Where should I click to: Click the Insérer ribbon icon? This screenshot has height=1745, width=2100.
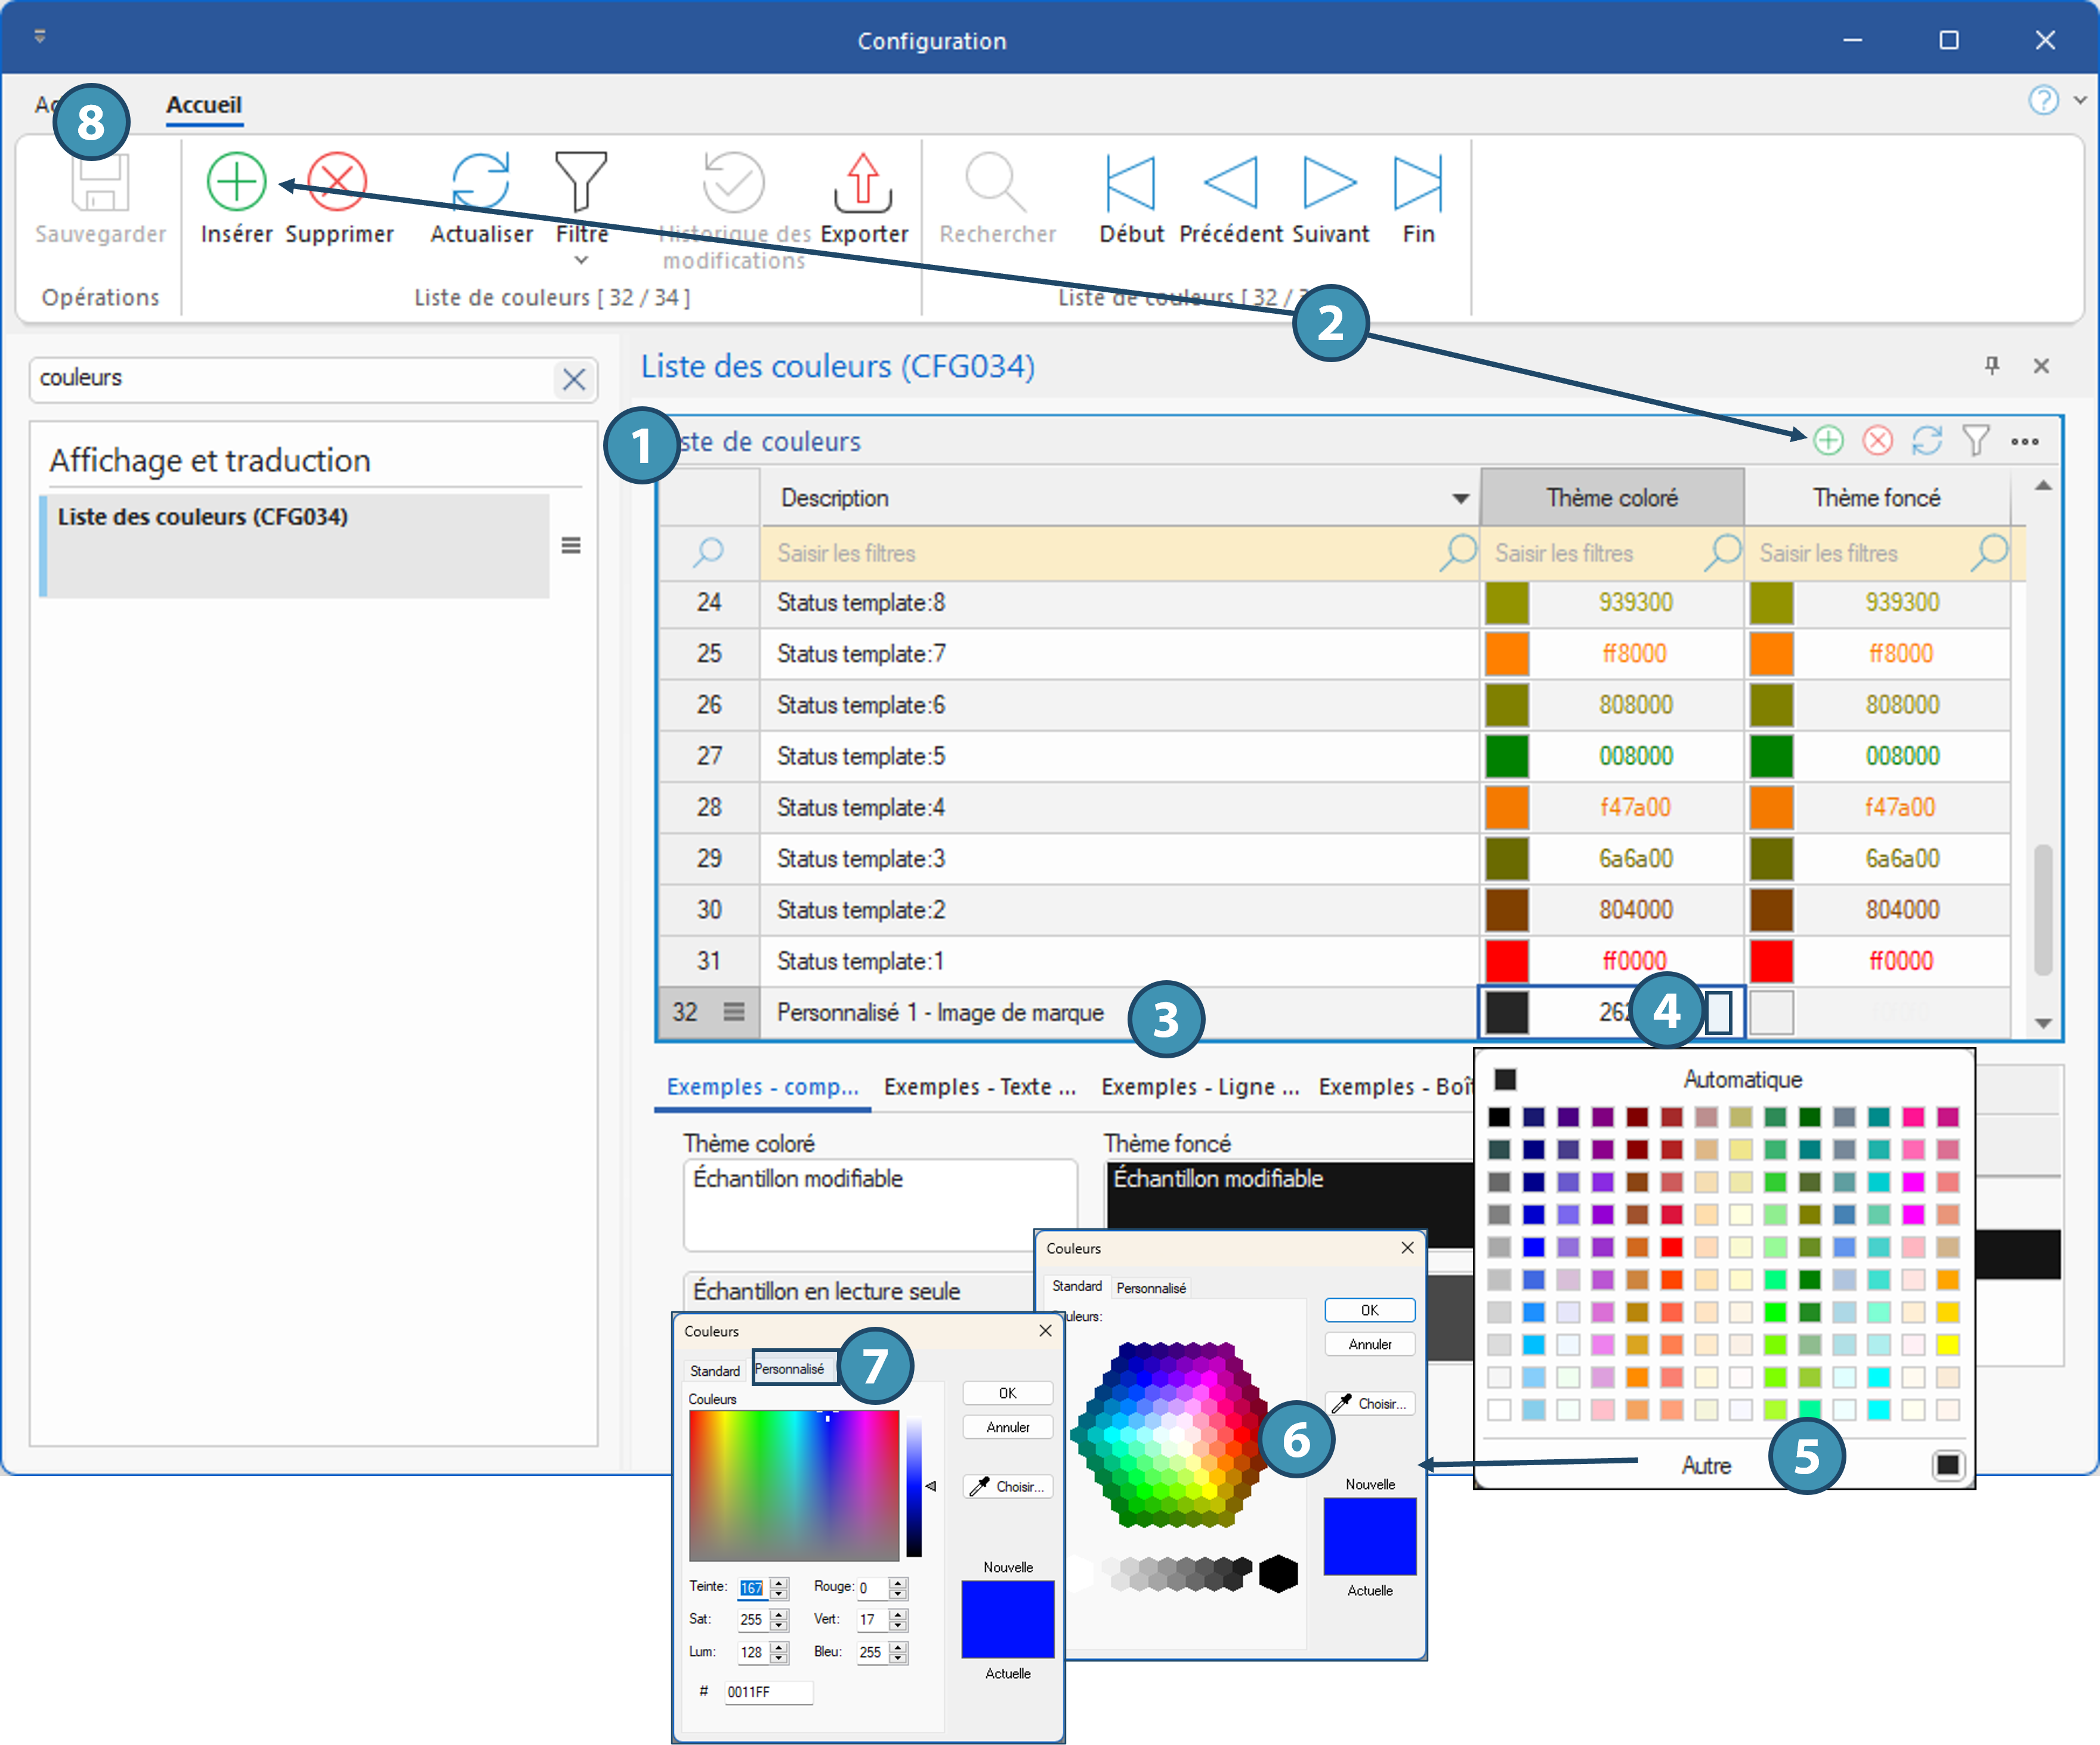coord(236,182)
